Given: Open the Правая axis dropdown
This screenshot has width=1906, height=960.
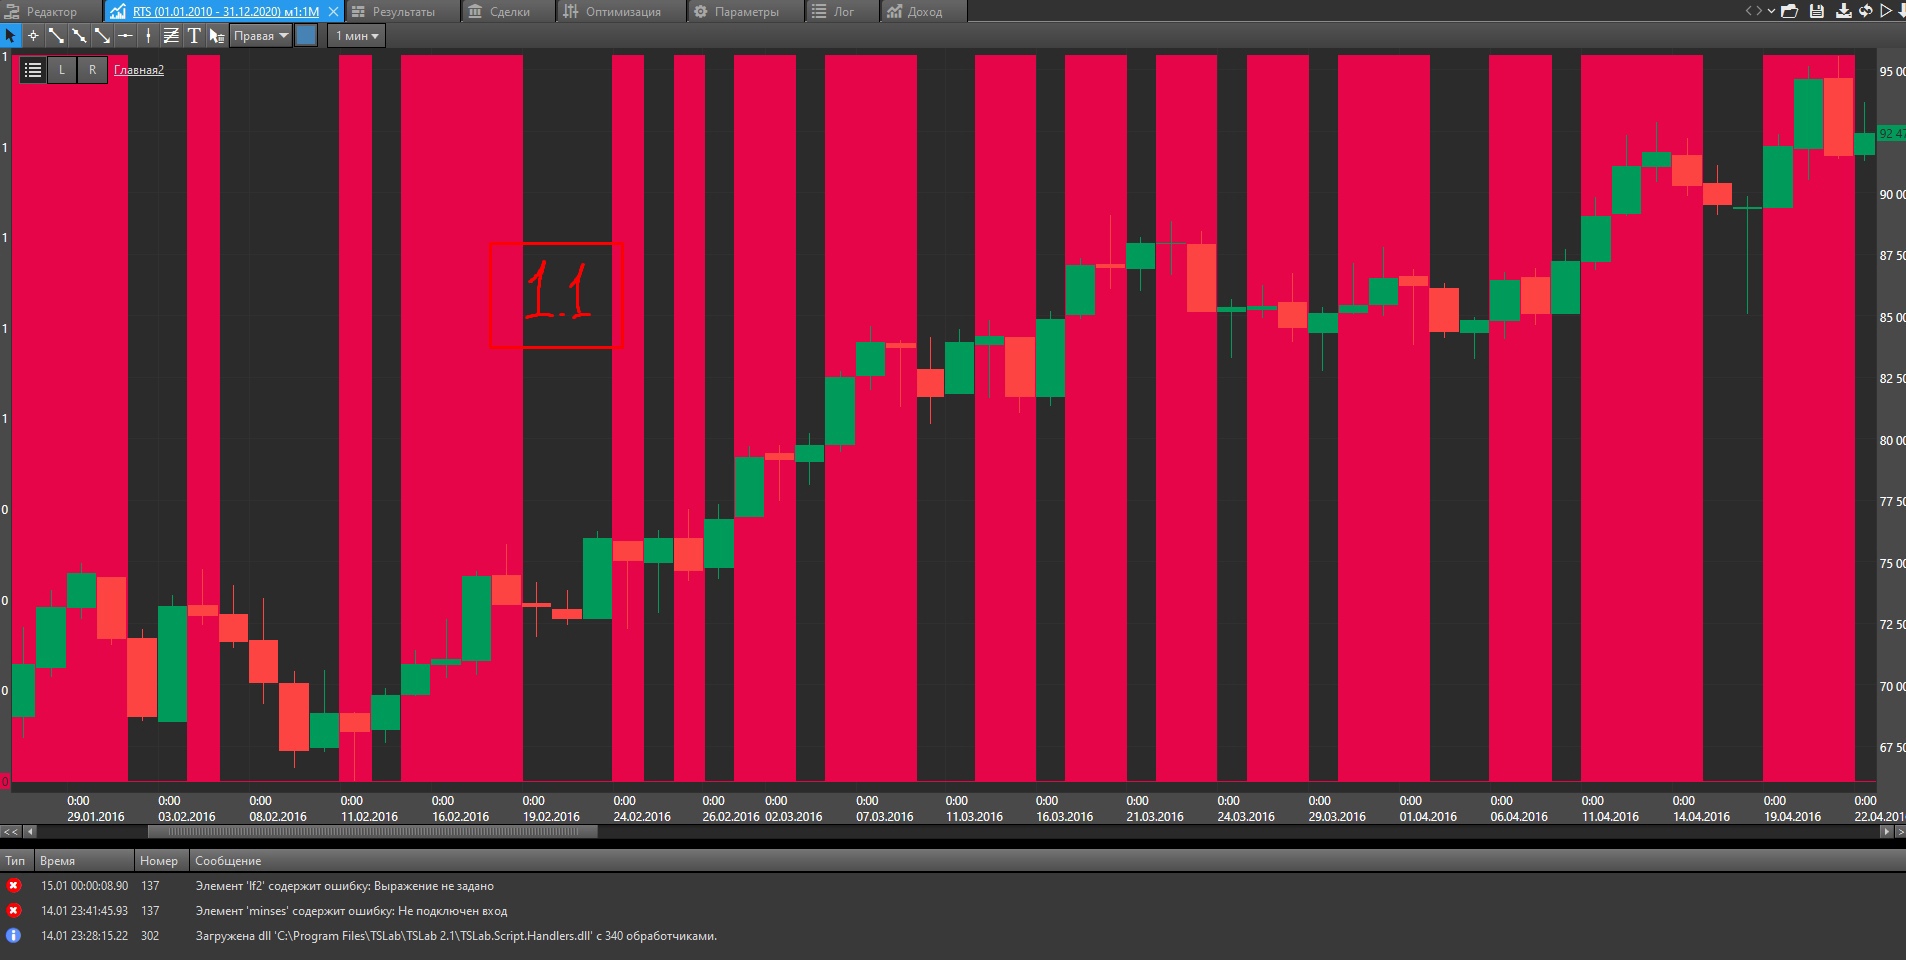Looking at the screenshot, I should (x=261, y=36).
